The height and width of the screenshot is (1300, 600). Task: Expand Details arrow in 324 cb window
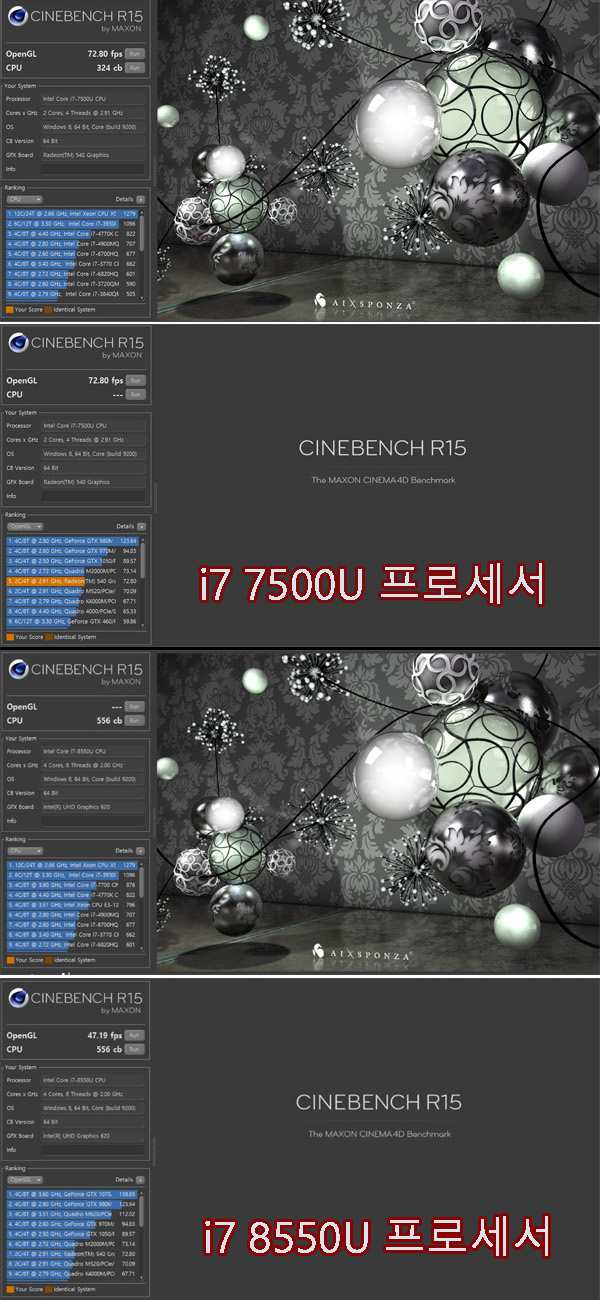click(140, 199)
